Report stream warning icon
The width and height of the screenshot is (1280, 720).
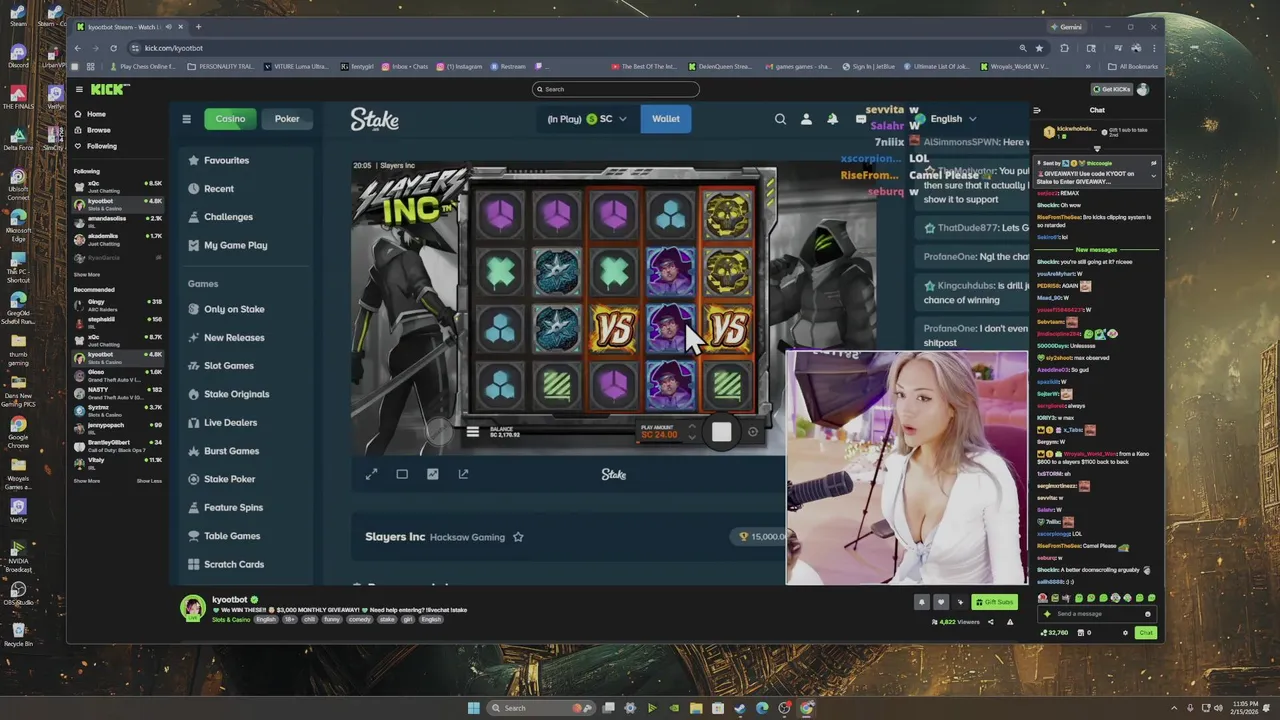pyautogui.click(x=1010, y=622)
